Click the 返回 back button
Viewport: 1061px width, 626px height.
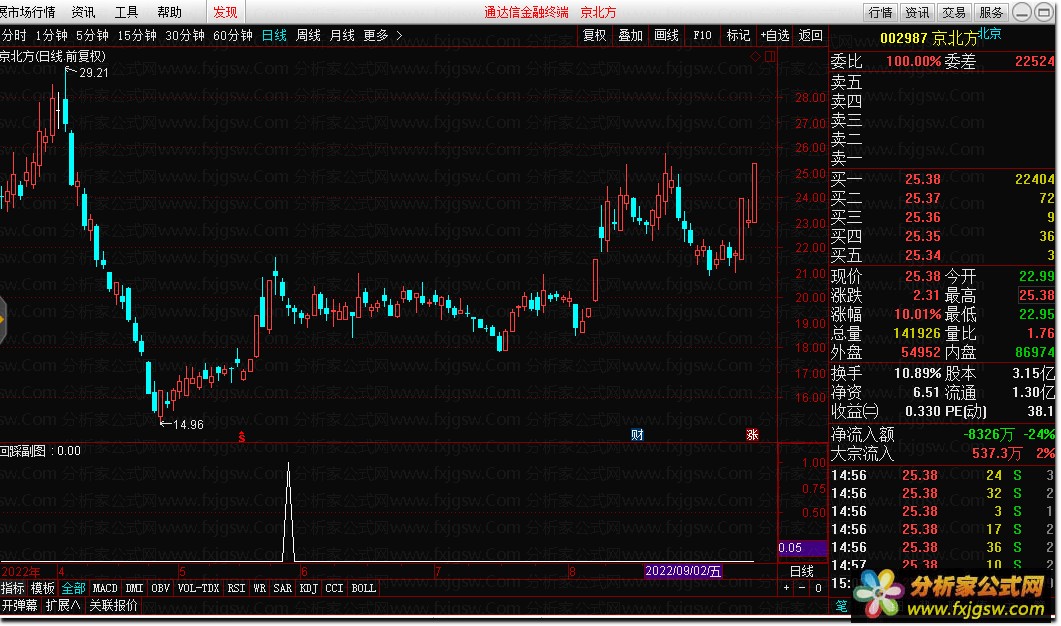tap(811, 35)
